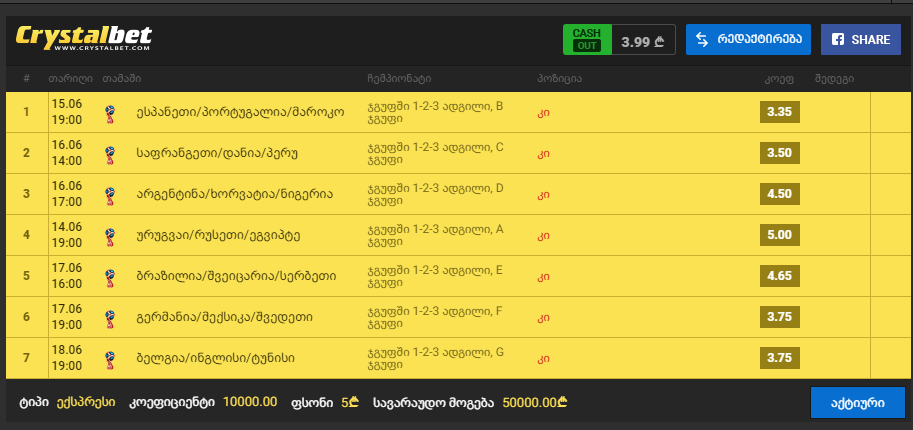Image resolution: width=913 pixels, height=430 pixels.
Task: Click the Crystalbet logo
Action: [83, 38]
